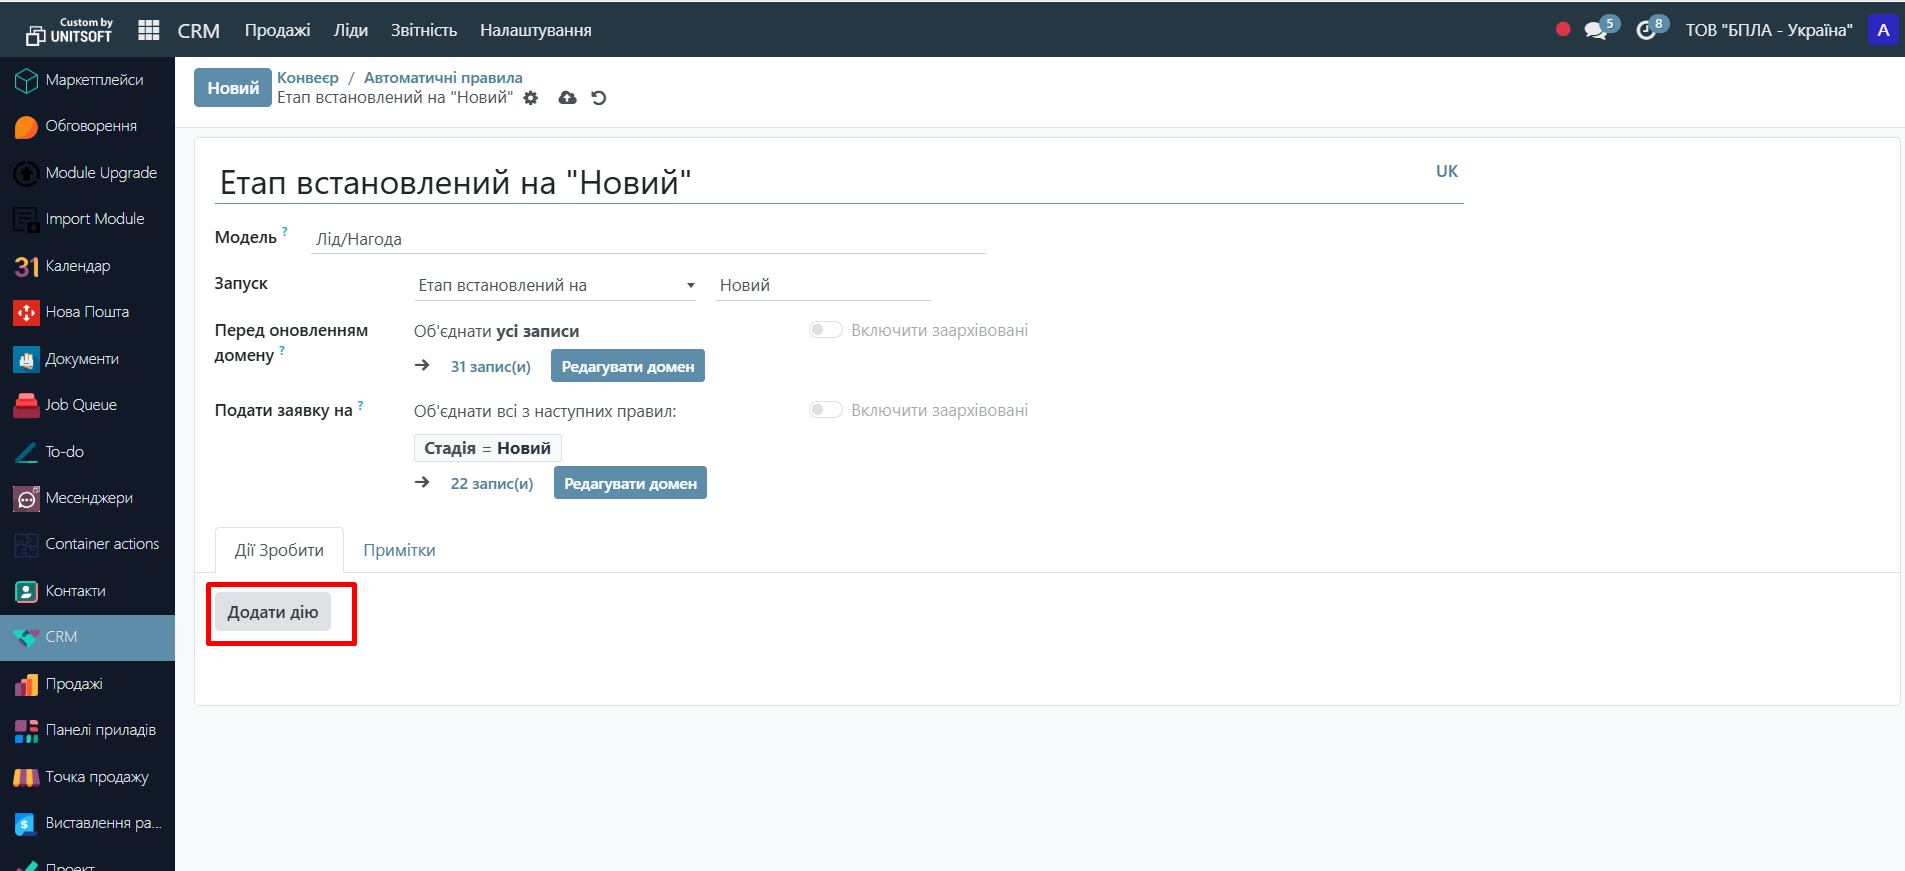Viewport: 1905px width, 871px height.
Task: Click the user avatar A icon
Action: click(x=1883, y=30)
